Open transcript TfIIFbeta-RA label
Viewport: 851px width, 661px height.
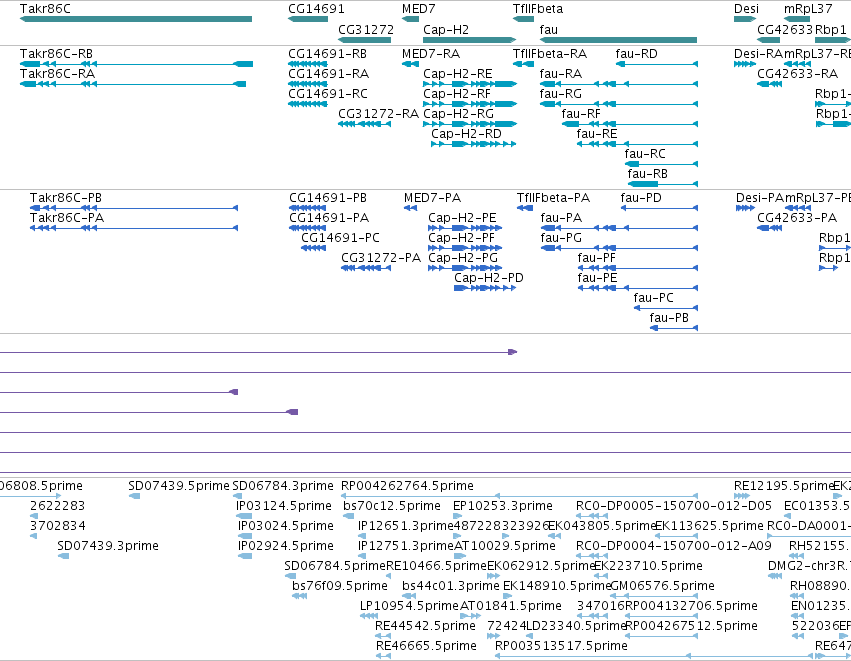550,54
